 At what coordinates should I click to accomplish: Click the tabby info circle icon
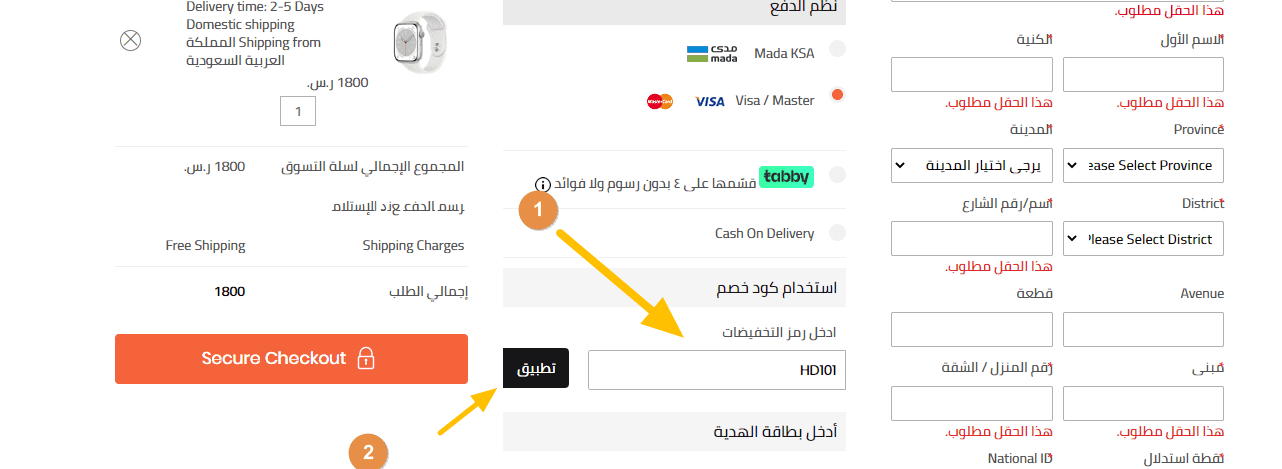542,184
